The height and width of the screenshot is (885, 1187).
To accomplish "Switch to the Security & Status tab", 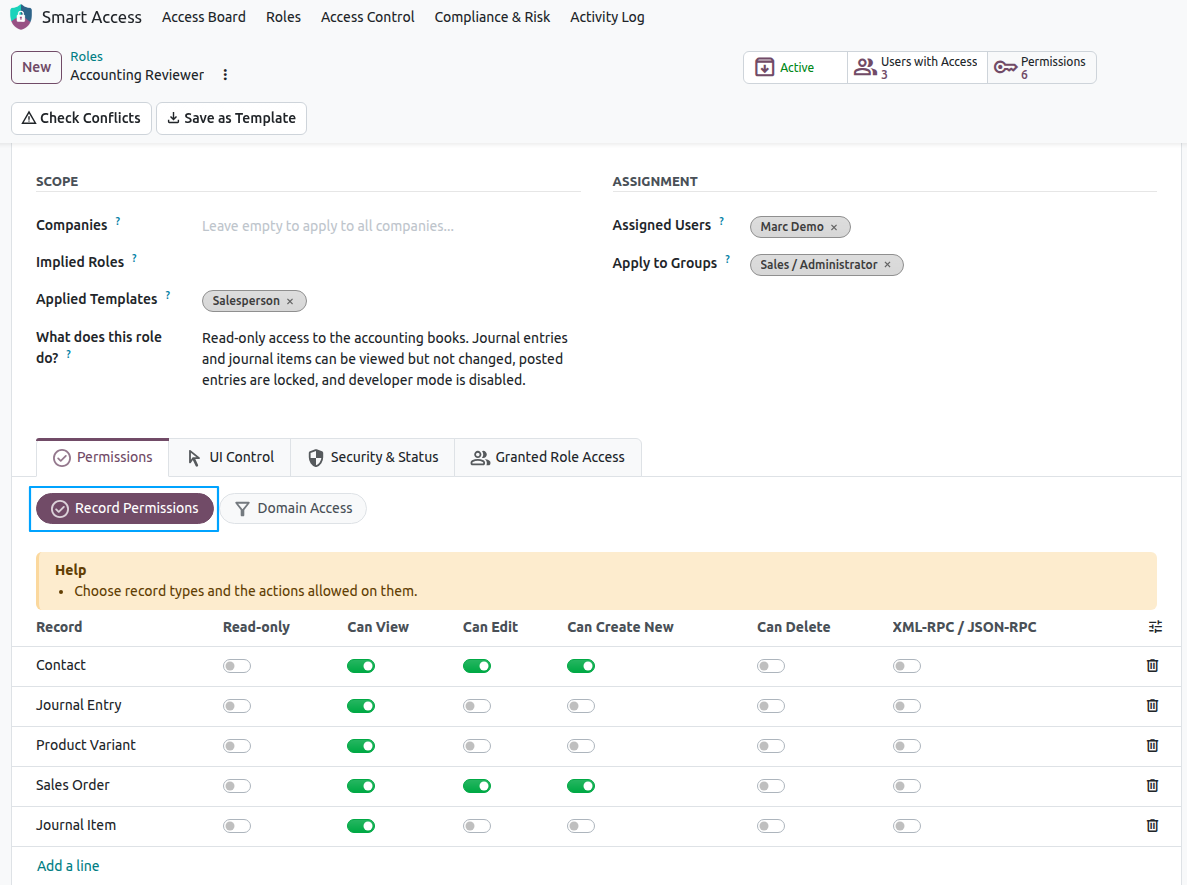I will 372,457.
